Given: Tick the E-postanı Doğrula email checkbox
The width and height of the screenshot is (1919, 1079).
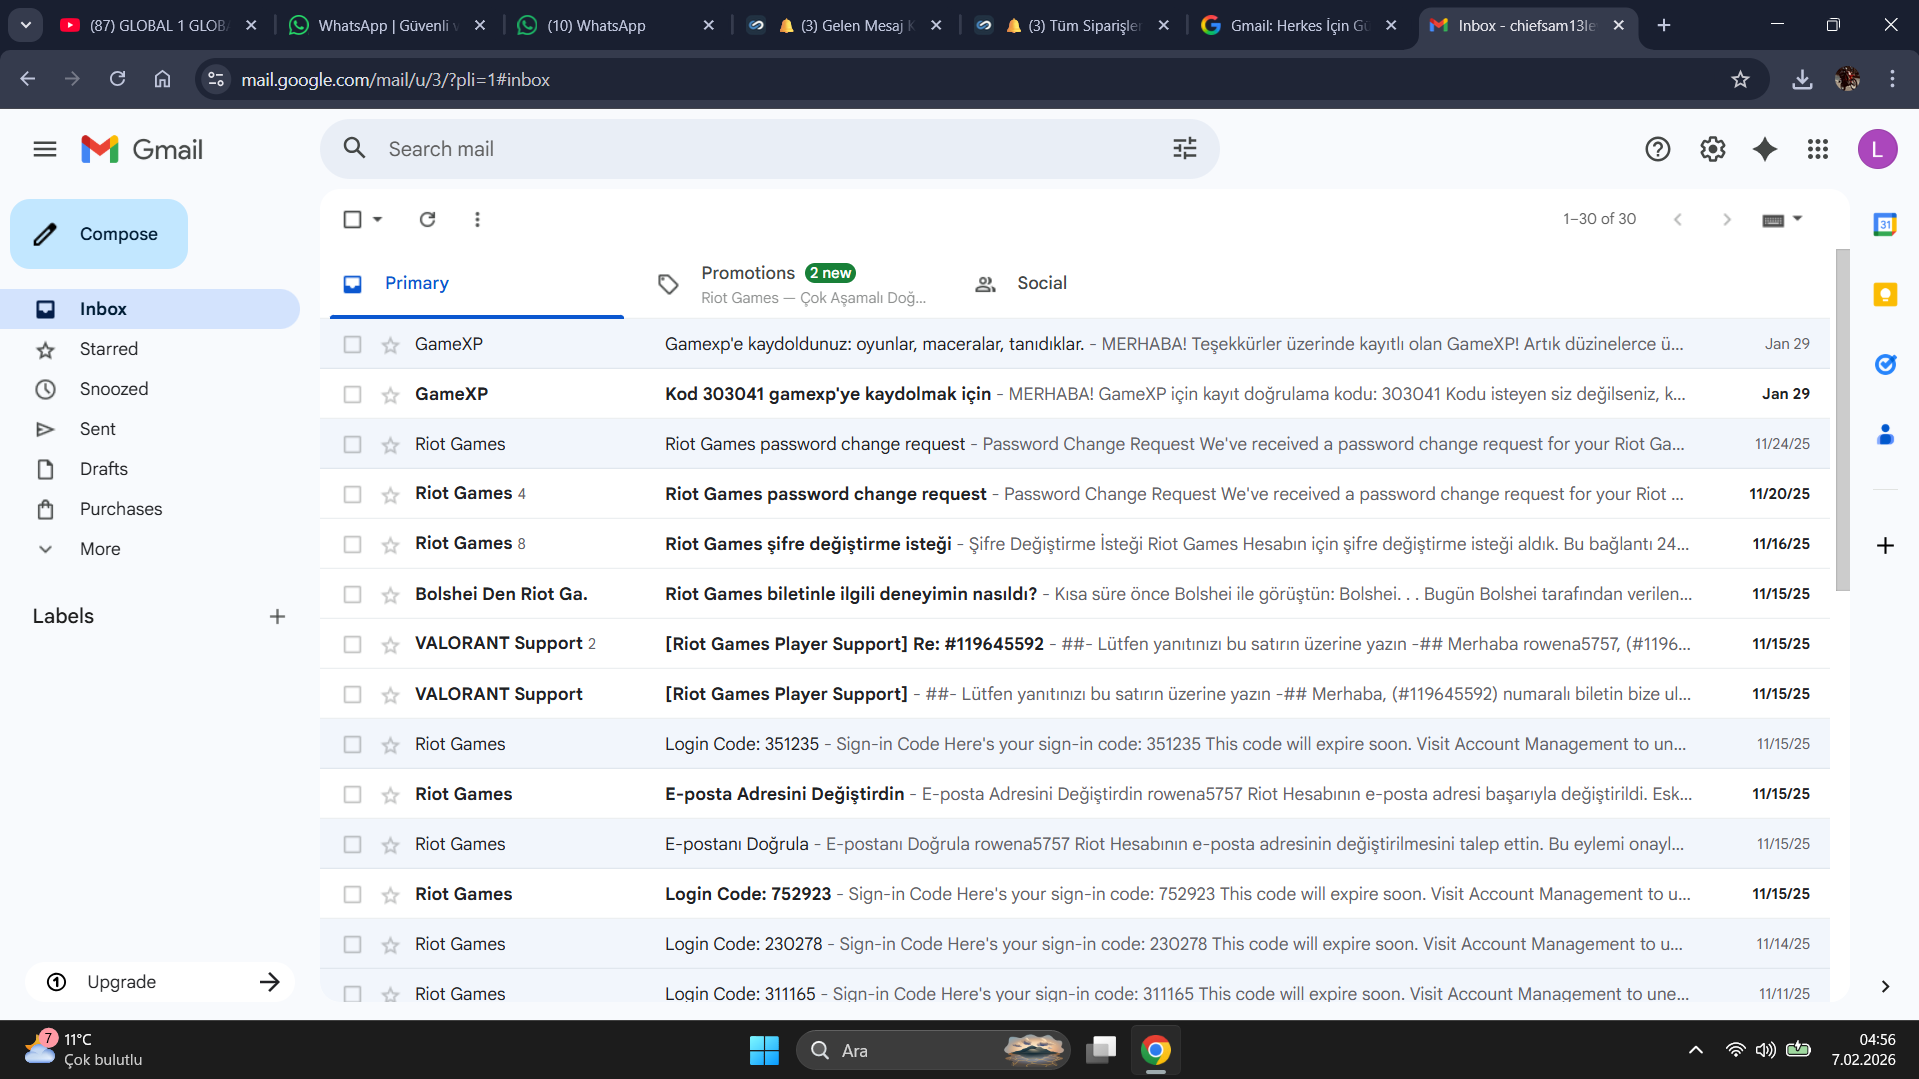Looking at the screenshot, I should [x=352, y=844].
